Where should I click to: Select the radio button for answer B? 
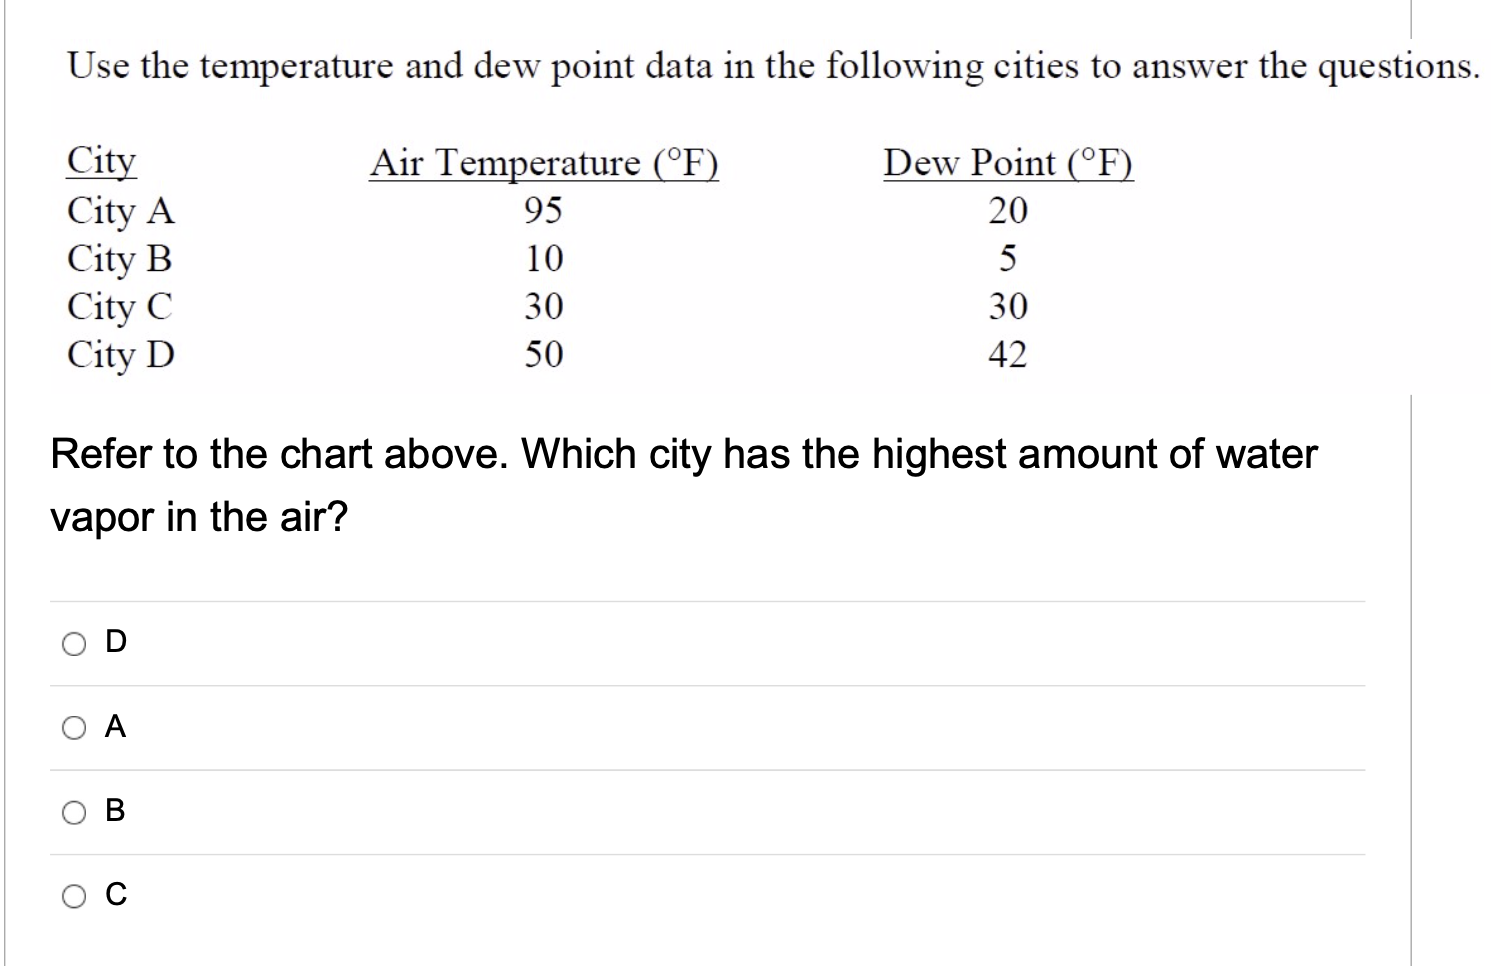[73, 813]
